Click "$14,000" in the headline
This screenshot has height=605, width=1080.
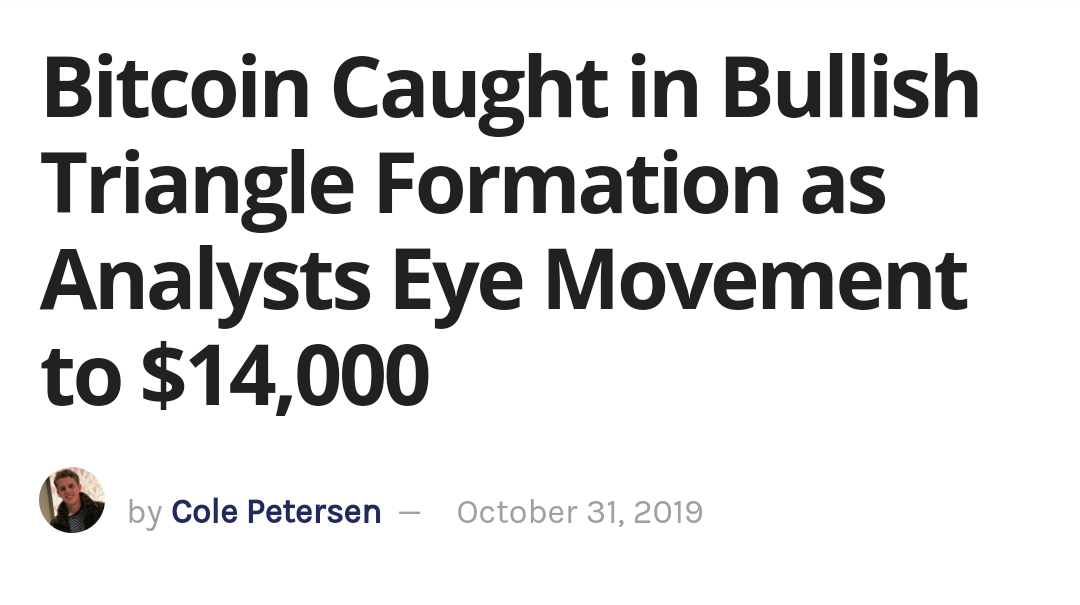(285, 378)
